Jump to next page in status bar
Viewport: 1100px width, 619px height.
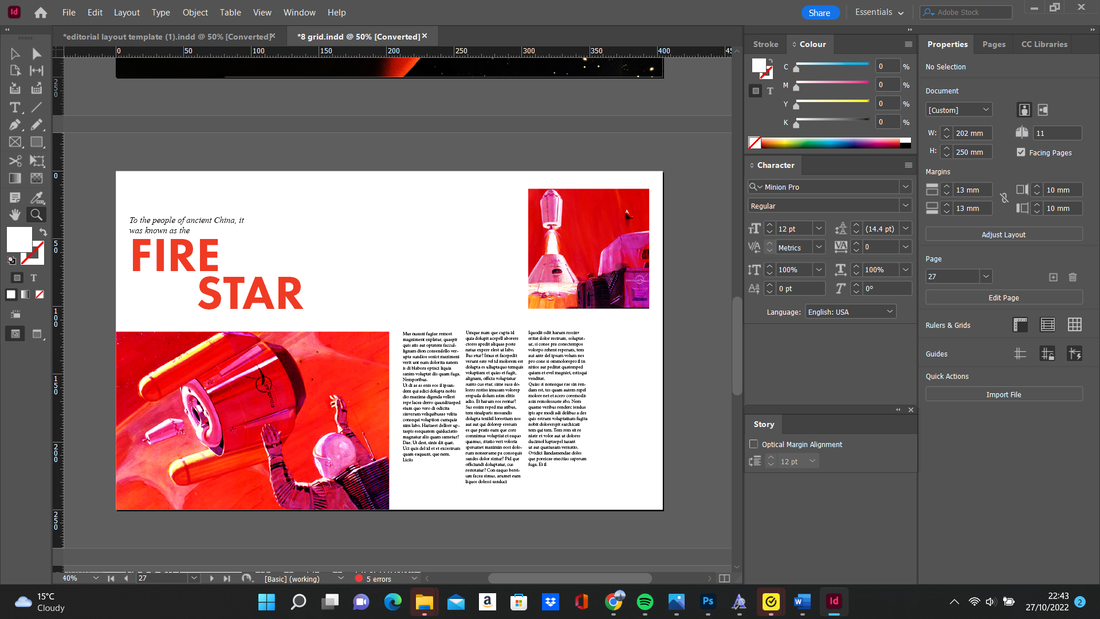pos(211,579)
